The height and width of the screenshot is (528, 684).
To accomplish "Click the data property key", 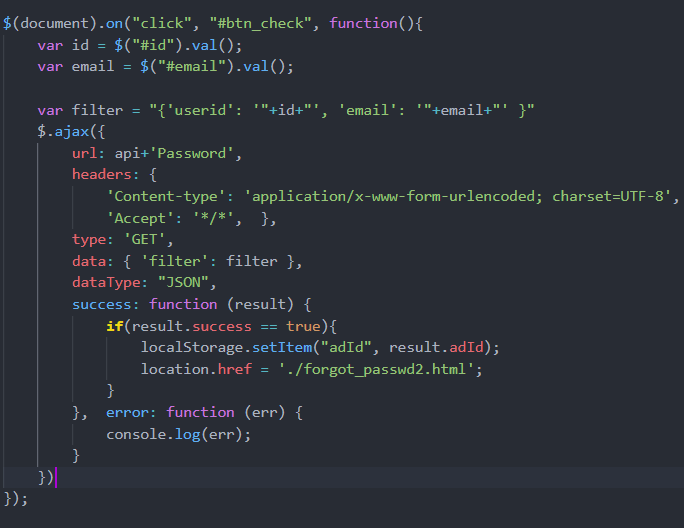I will click(x=89, y=261).
